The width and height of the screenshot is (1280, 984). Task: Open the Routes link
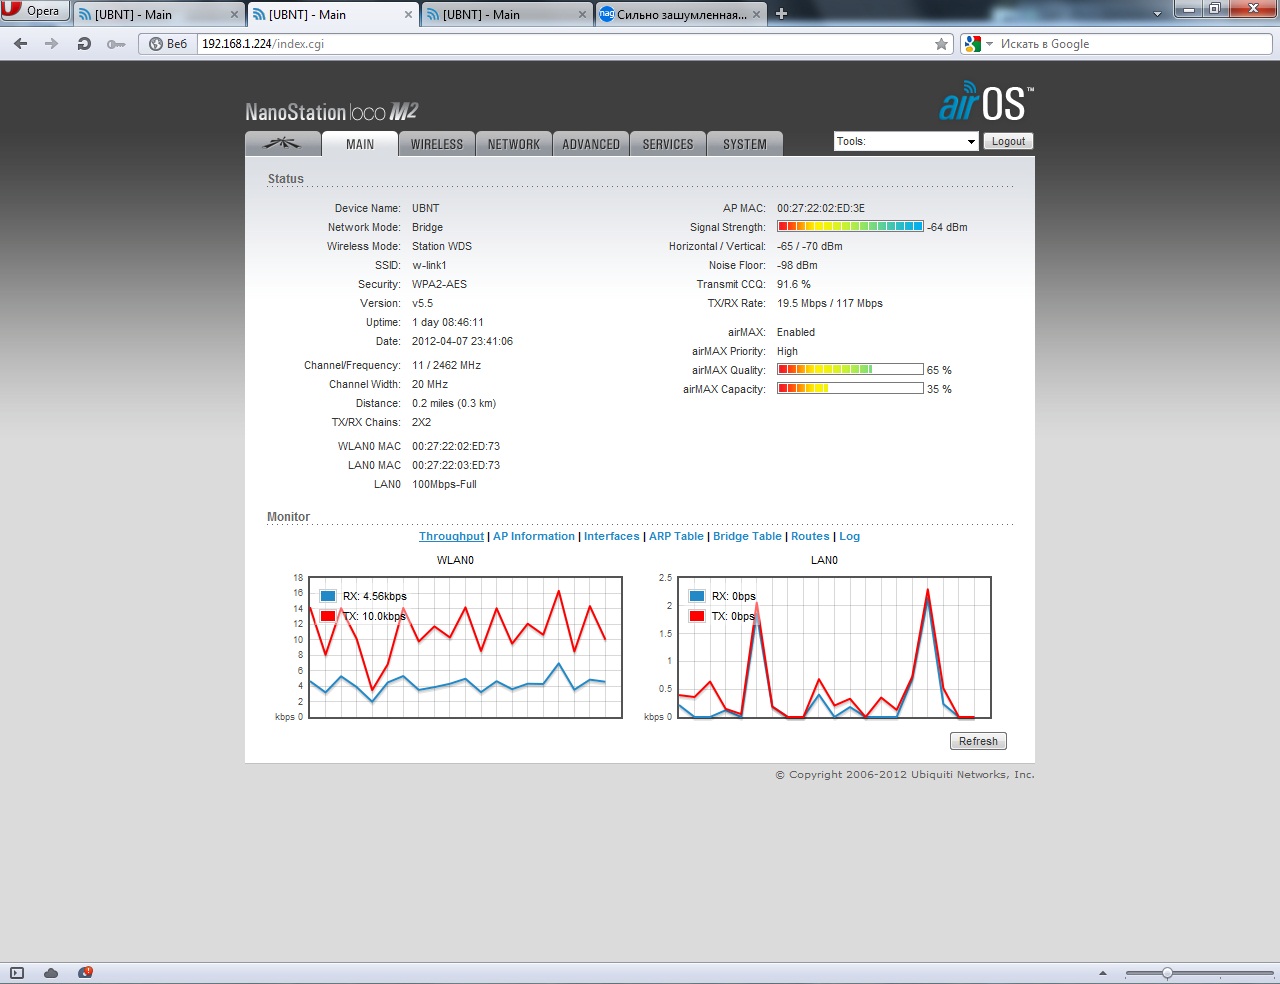click(810, 536)
